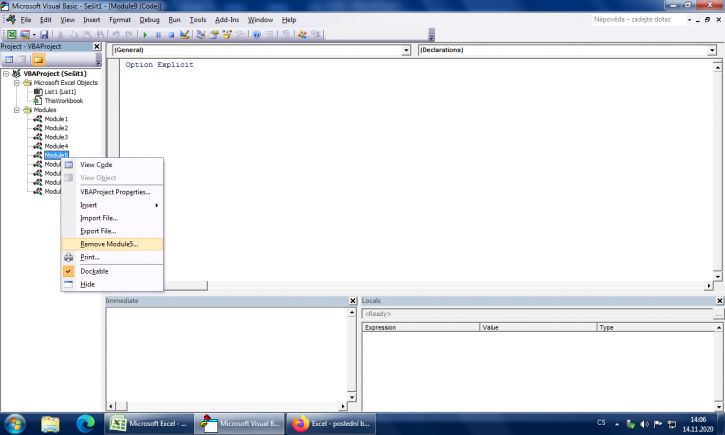725x435 pixels.
Task: Close the Project - VBAProject panel
Action: [97, 46]
